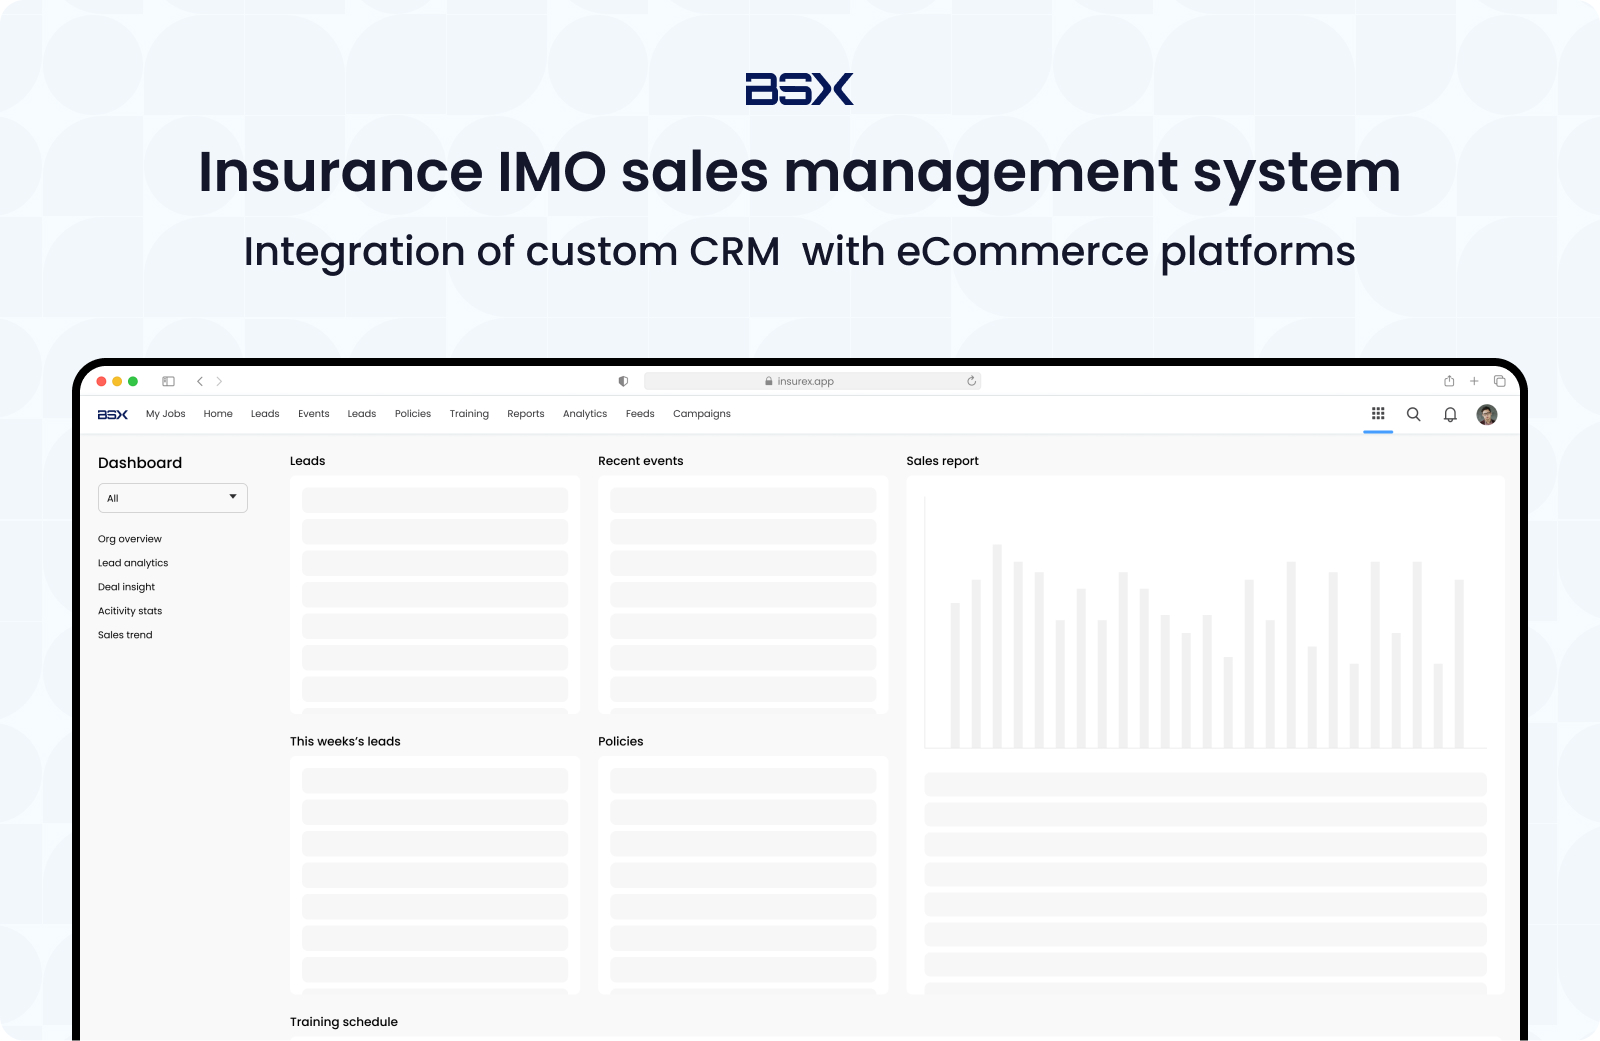
Task: Open the Feeds navigation item
Action: (x=640, y=414)
